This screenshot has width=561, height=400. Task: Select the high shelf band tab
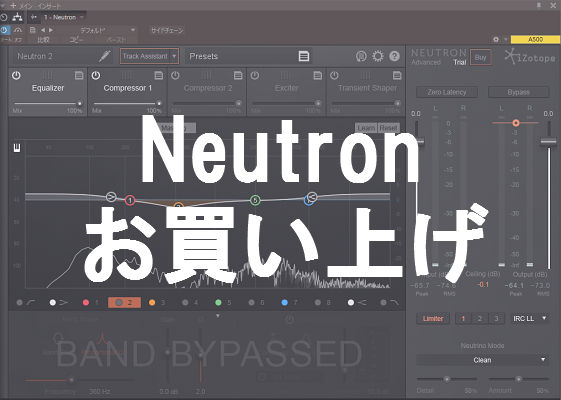pos(357,303)
